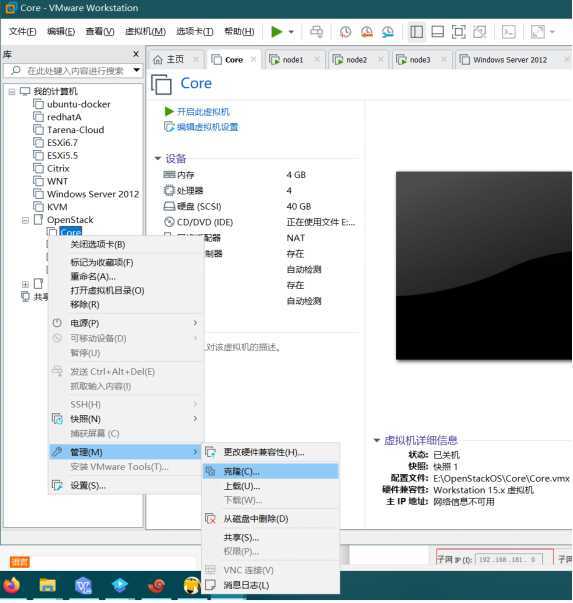573x603 pixels.
Task: Select Windows Server 2012 in library tree
Action: point(93,194)
